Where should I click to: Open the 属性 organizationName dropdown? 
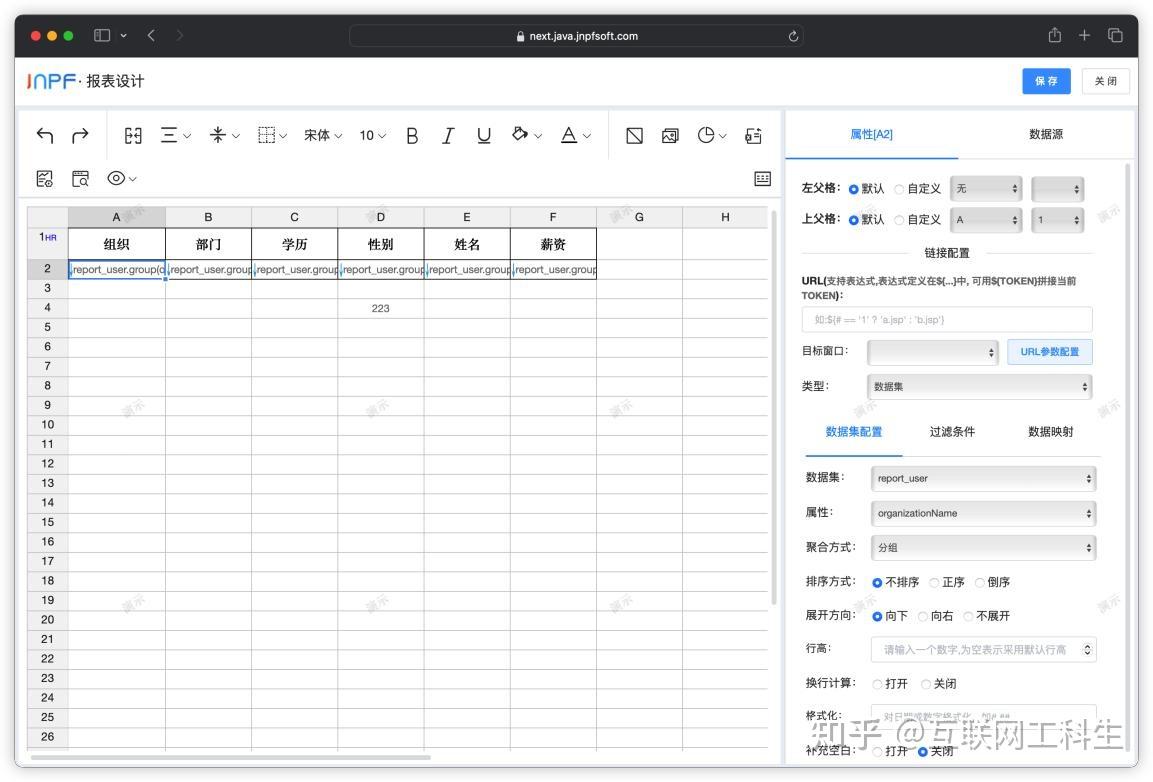(983, 513)
